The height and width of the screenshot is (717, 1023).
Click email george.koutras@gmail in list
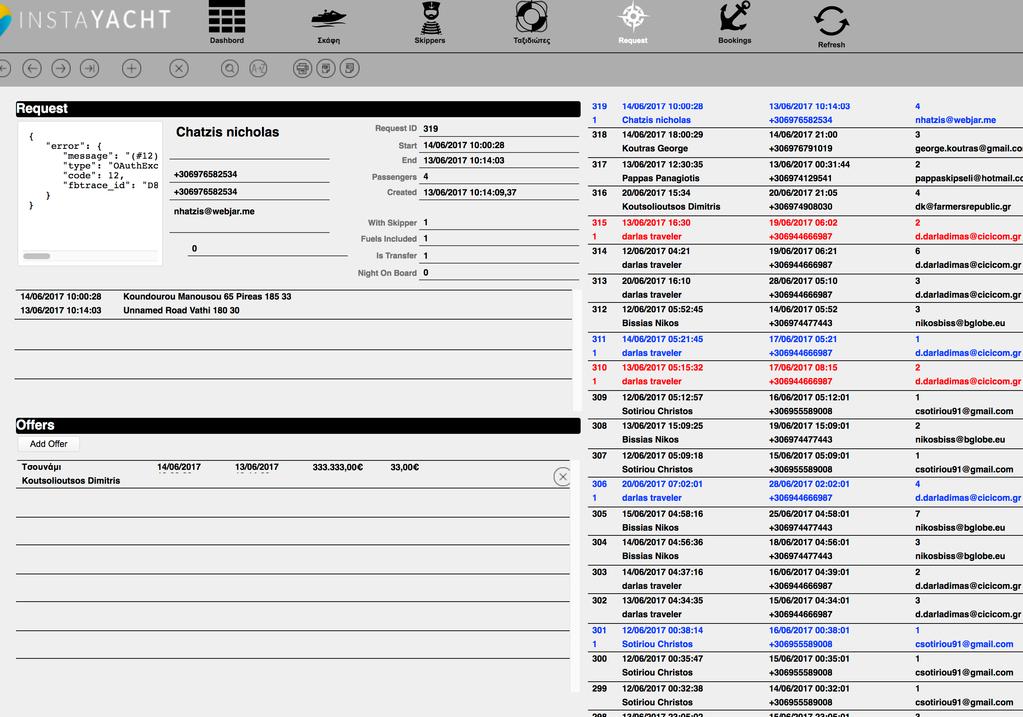click(968, 149)
